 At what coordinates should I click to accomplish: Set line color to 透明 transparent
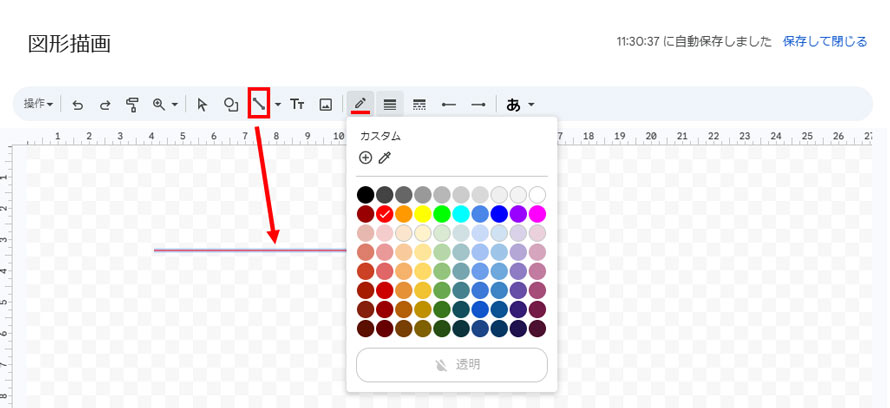[x=452, y=365]
